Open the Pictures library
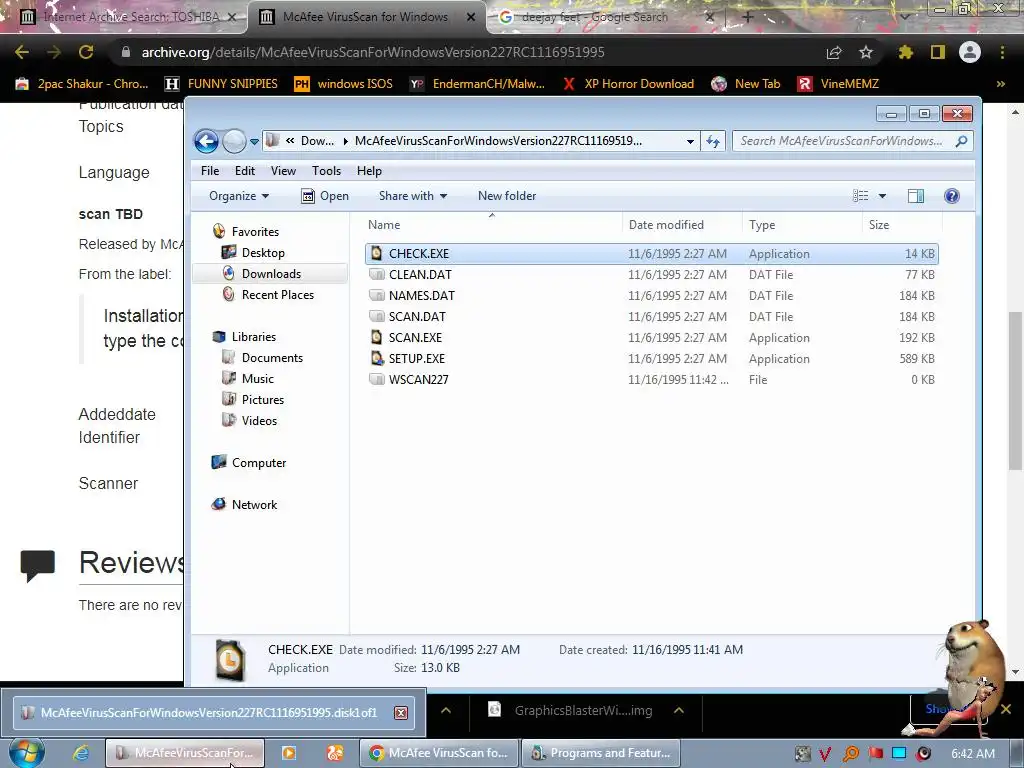 click(x=253, y=400)
